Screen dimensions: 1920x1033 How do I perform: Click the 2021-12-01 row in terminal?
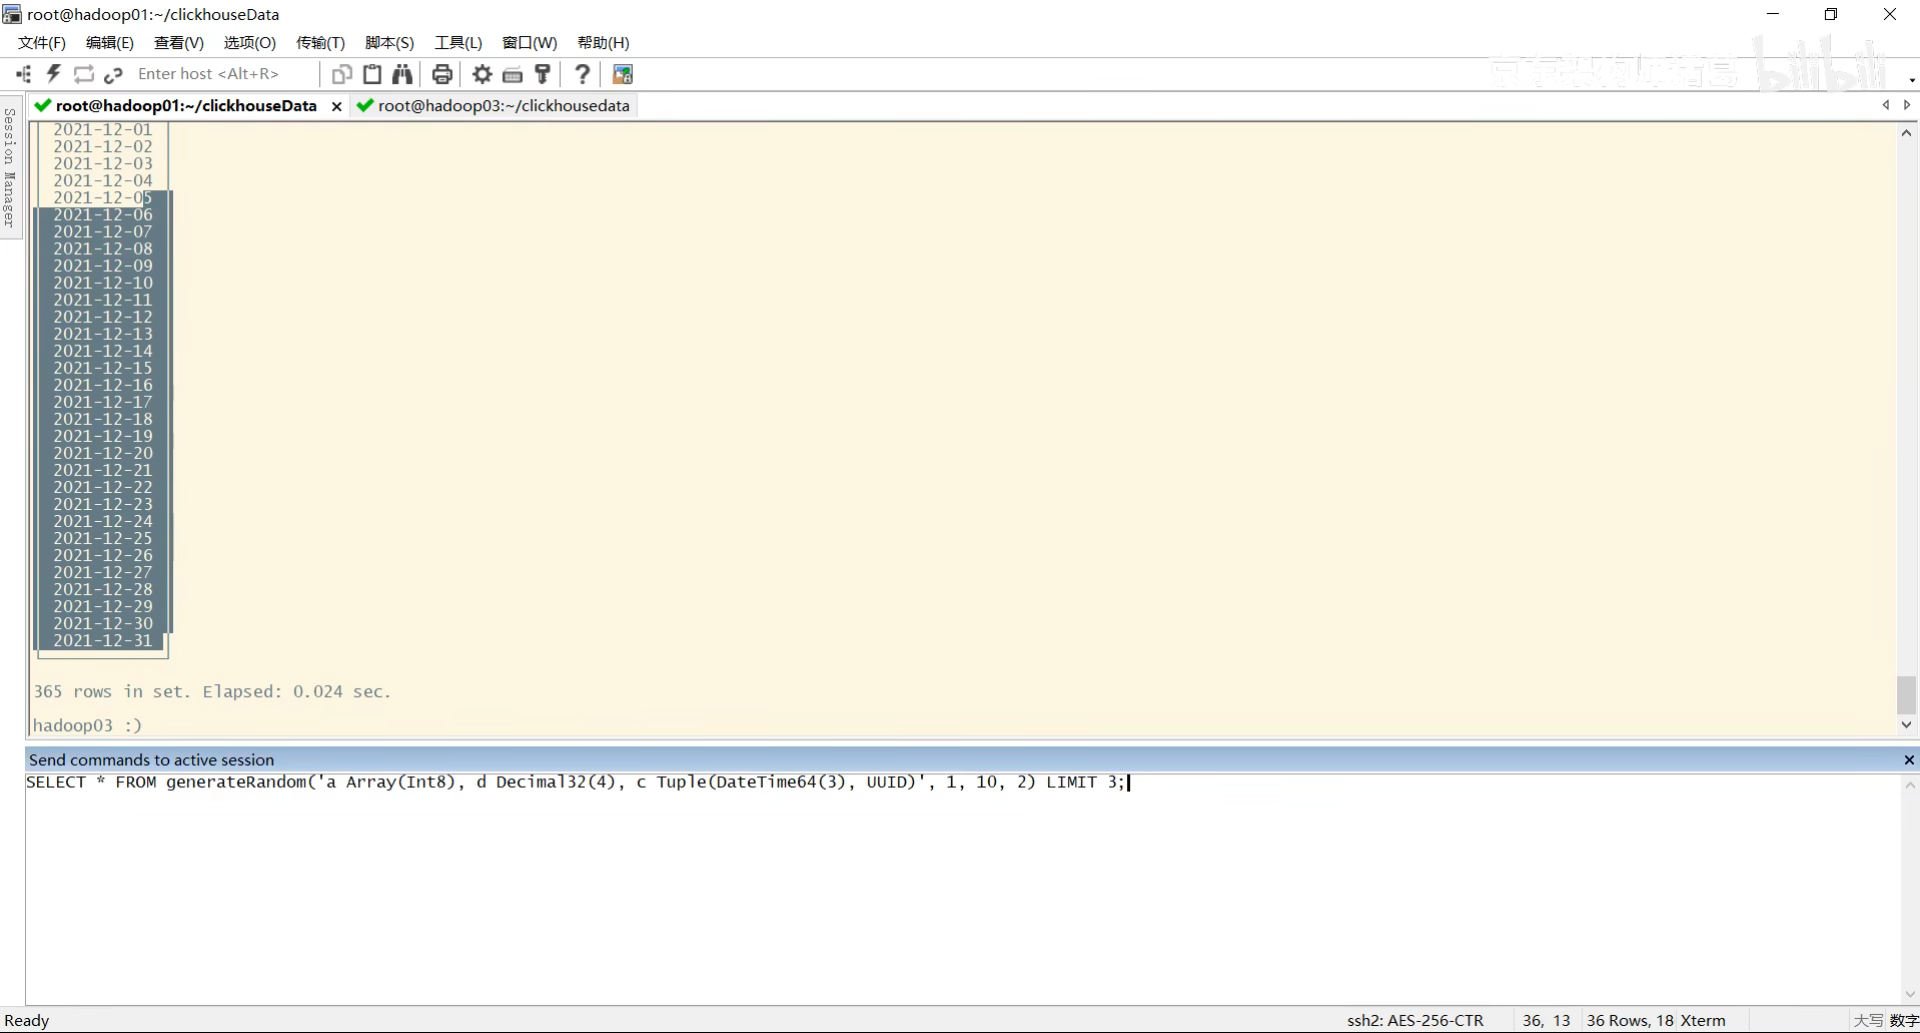tap(103, 129)
